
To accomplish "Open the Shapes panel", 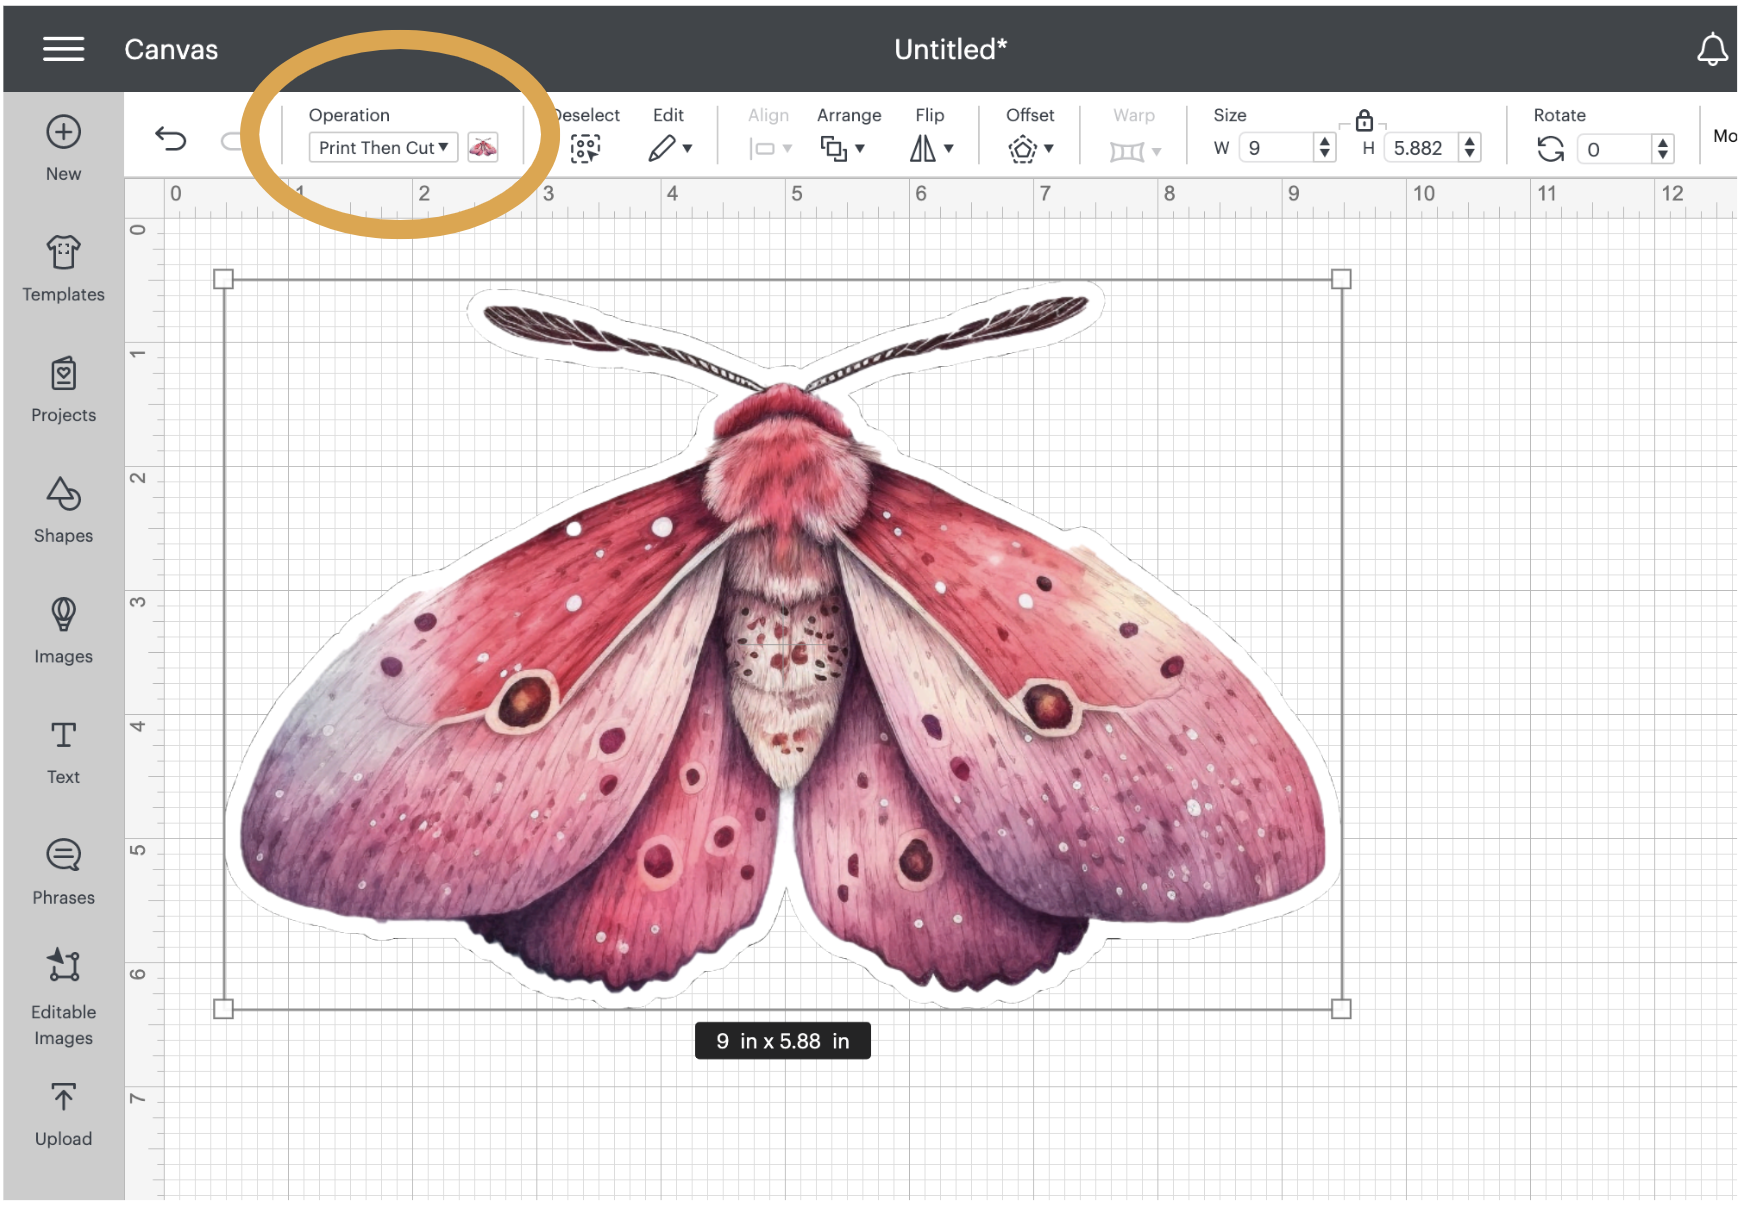I will [63, 510].
